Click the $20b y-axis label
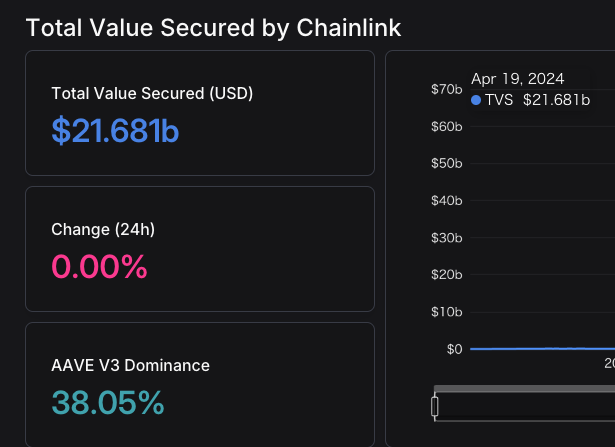This screenshot has width=615, height=447. pos(447,275)
